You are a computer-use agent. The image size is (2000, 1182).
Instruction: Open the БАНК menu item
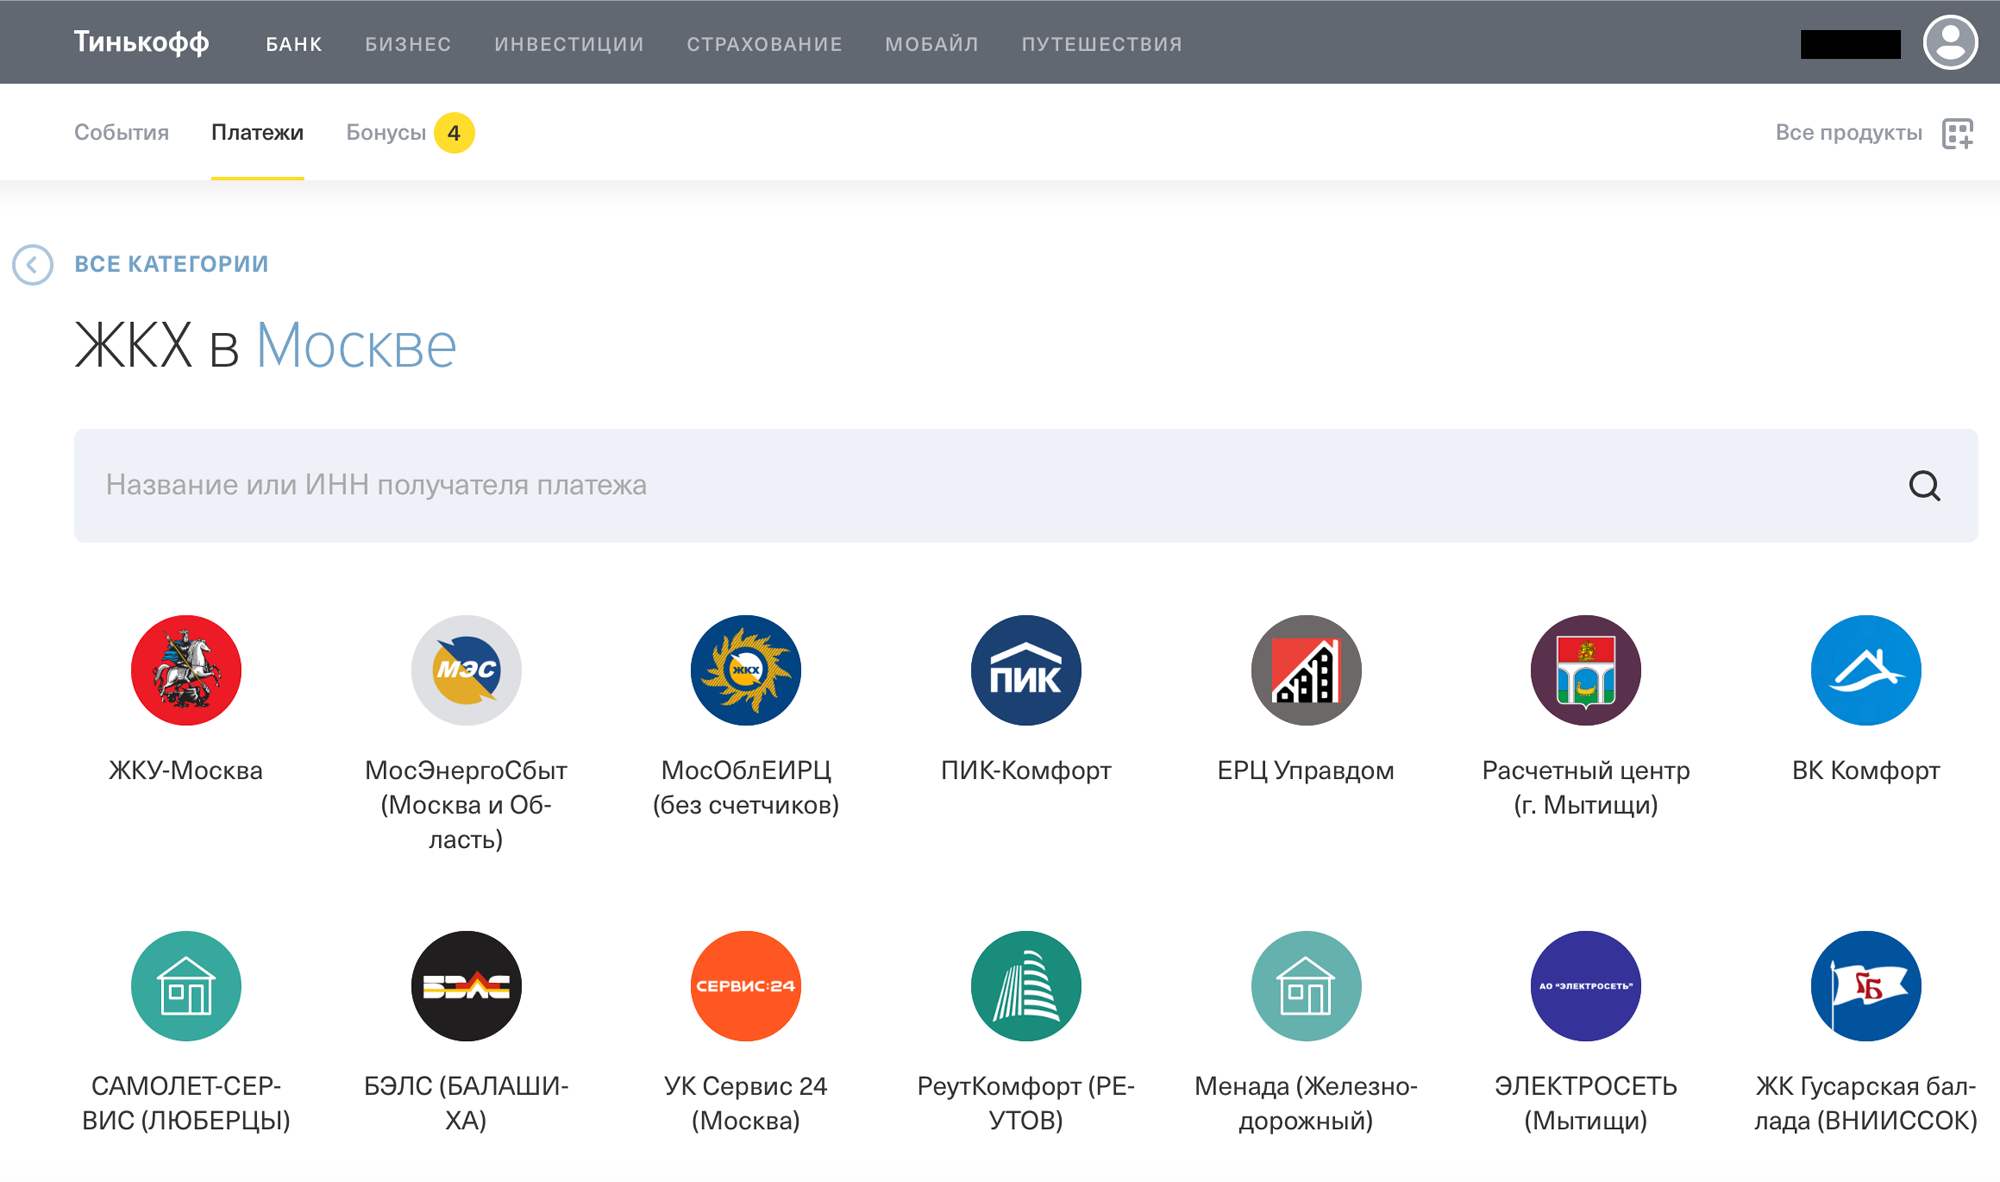(294, 44)
